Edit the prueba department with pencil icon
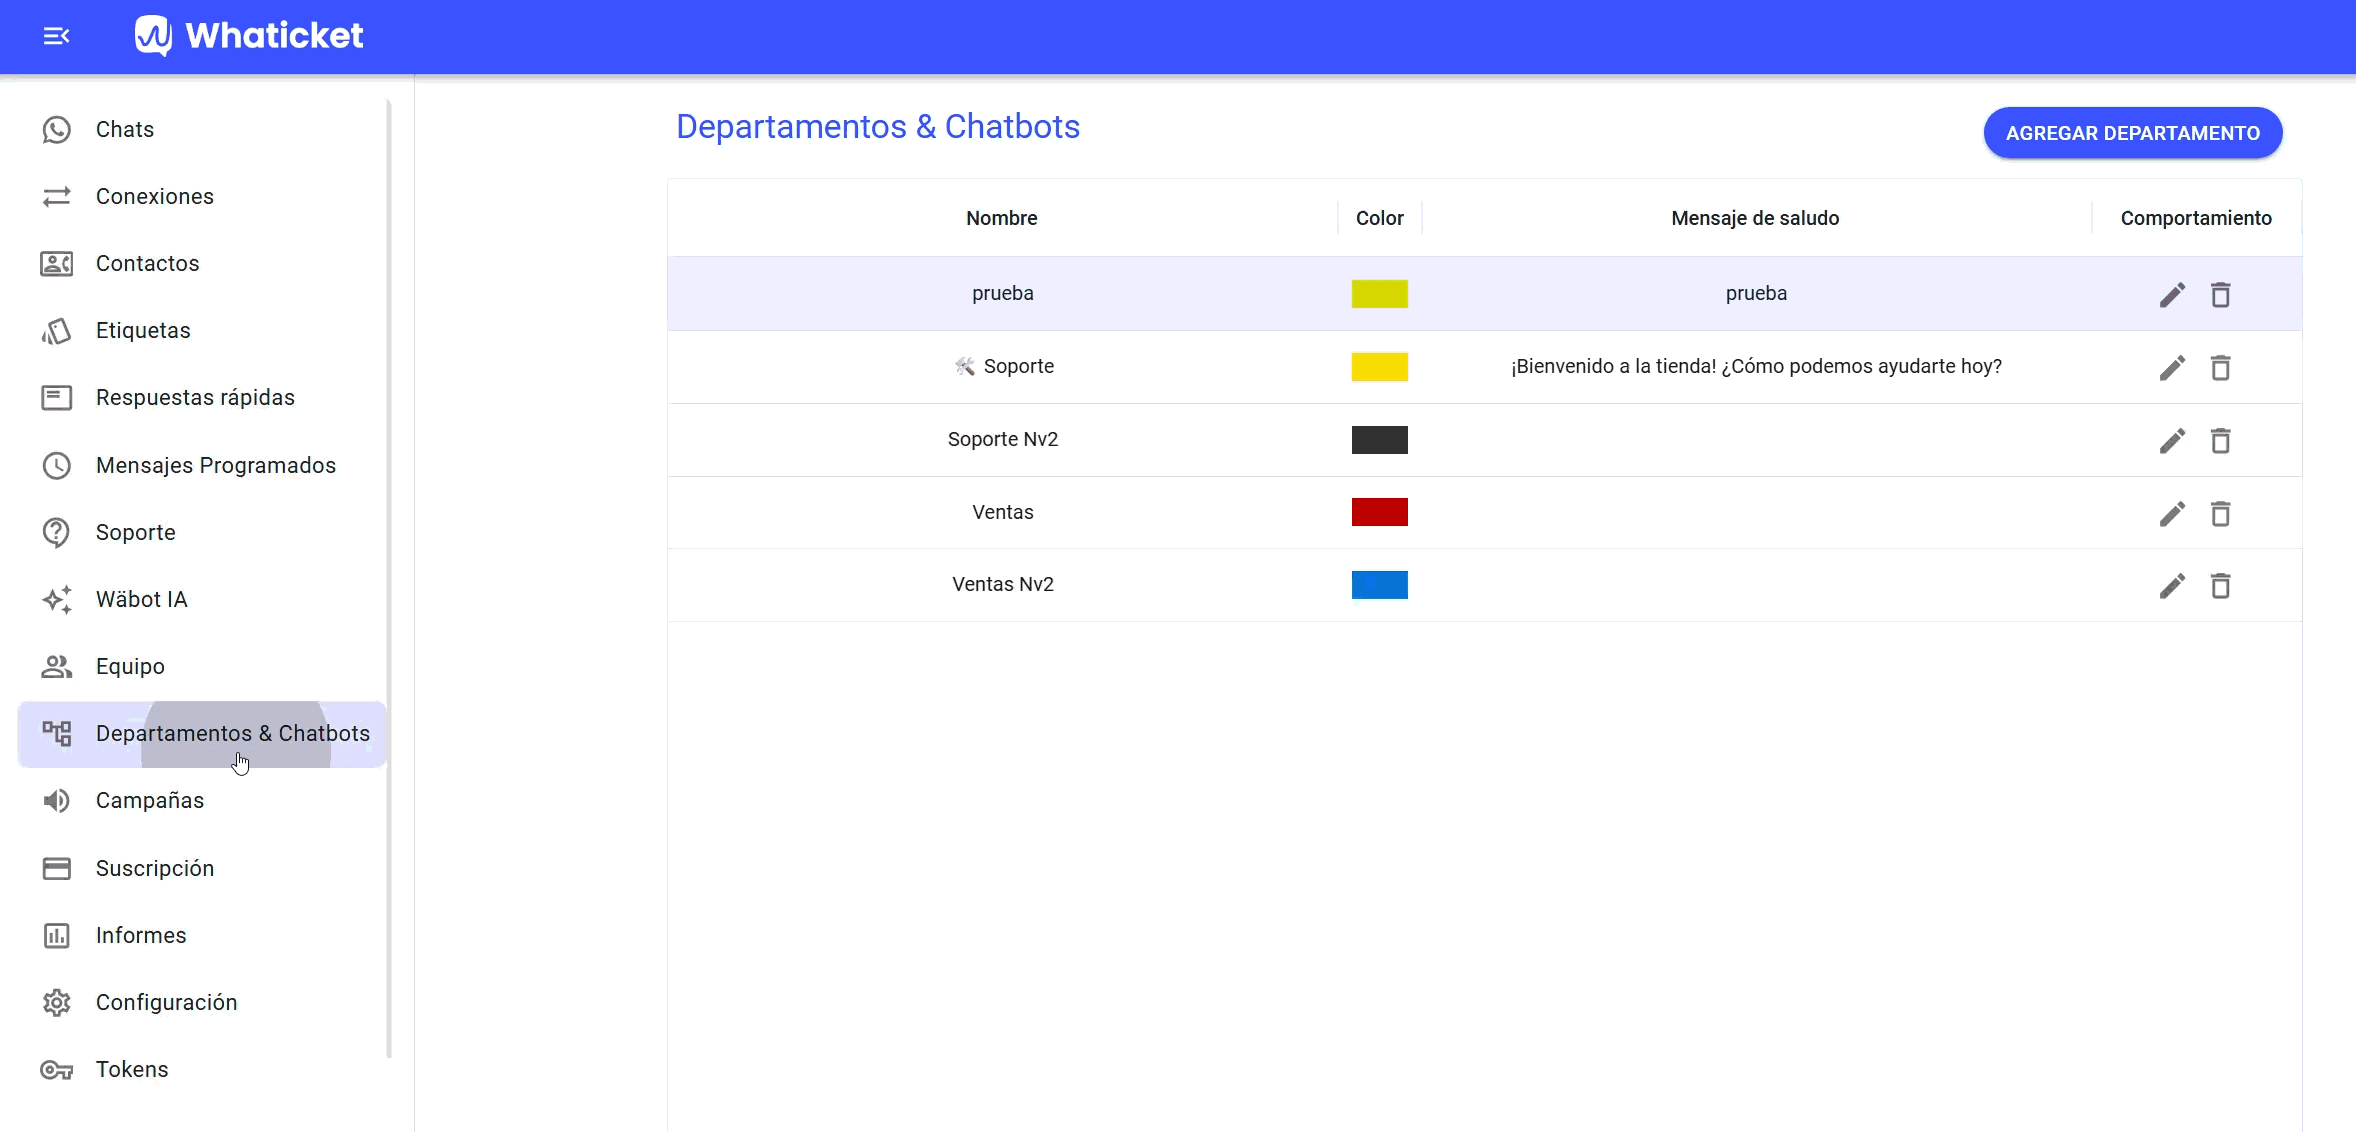 2172,294
